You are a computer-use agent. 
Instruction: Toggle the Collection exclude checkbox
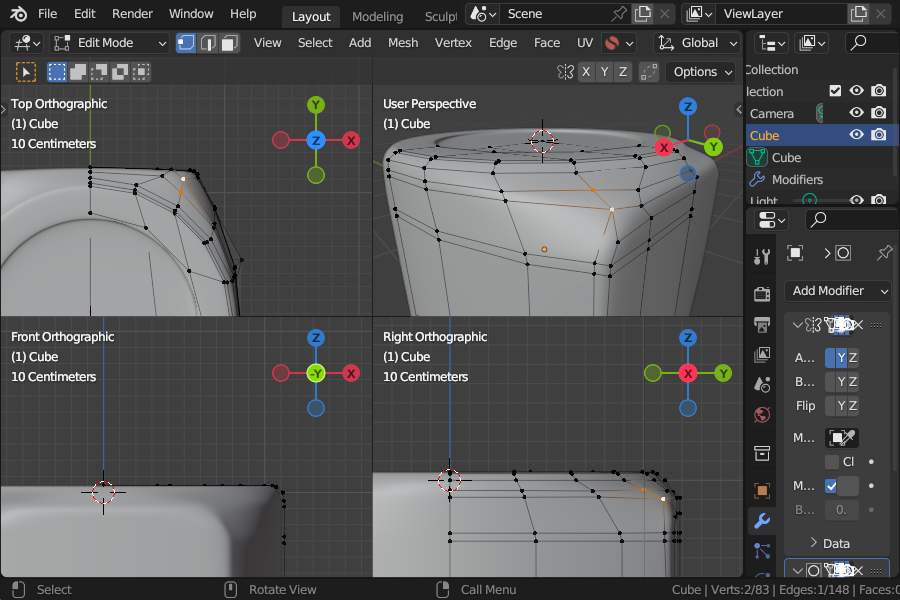(835, 91)
